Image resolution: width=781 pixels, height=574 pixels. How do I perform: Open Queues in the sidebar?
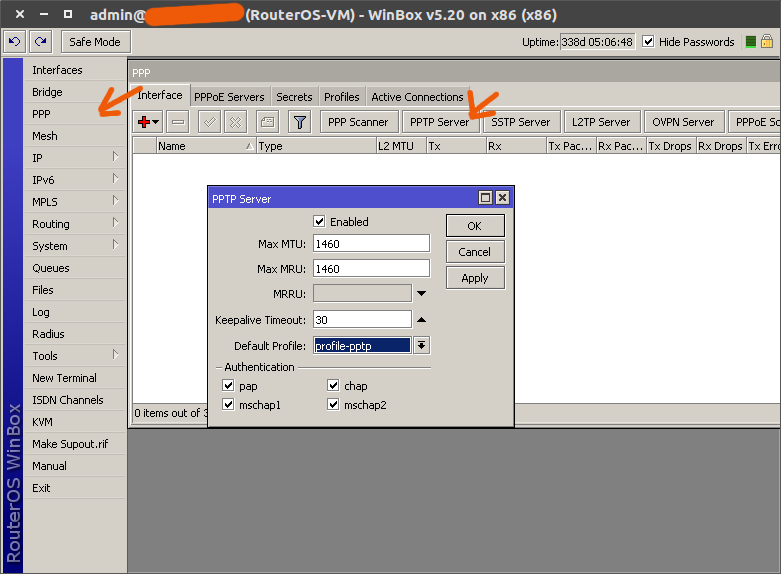click(x=75, y=268)
